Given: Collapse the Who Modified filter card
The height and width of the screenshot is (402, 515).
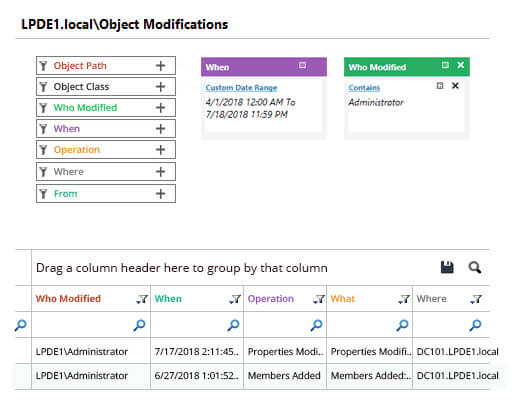Looking at the screenshot, I should point(445,65).
